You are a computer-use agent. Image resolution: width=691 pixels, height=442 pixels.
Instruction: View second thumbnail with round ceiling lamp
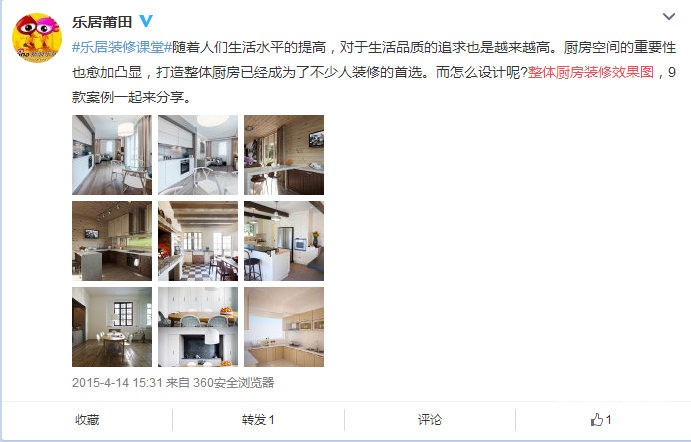[198, 155]
